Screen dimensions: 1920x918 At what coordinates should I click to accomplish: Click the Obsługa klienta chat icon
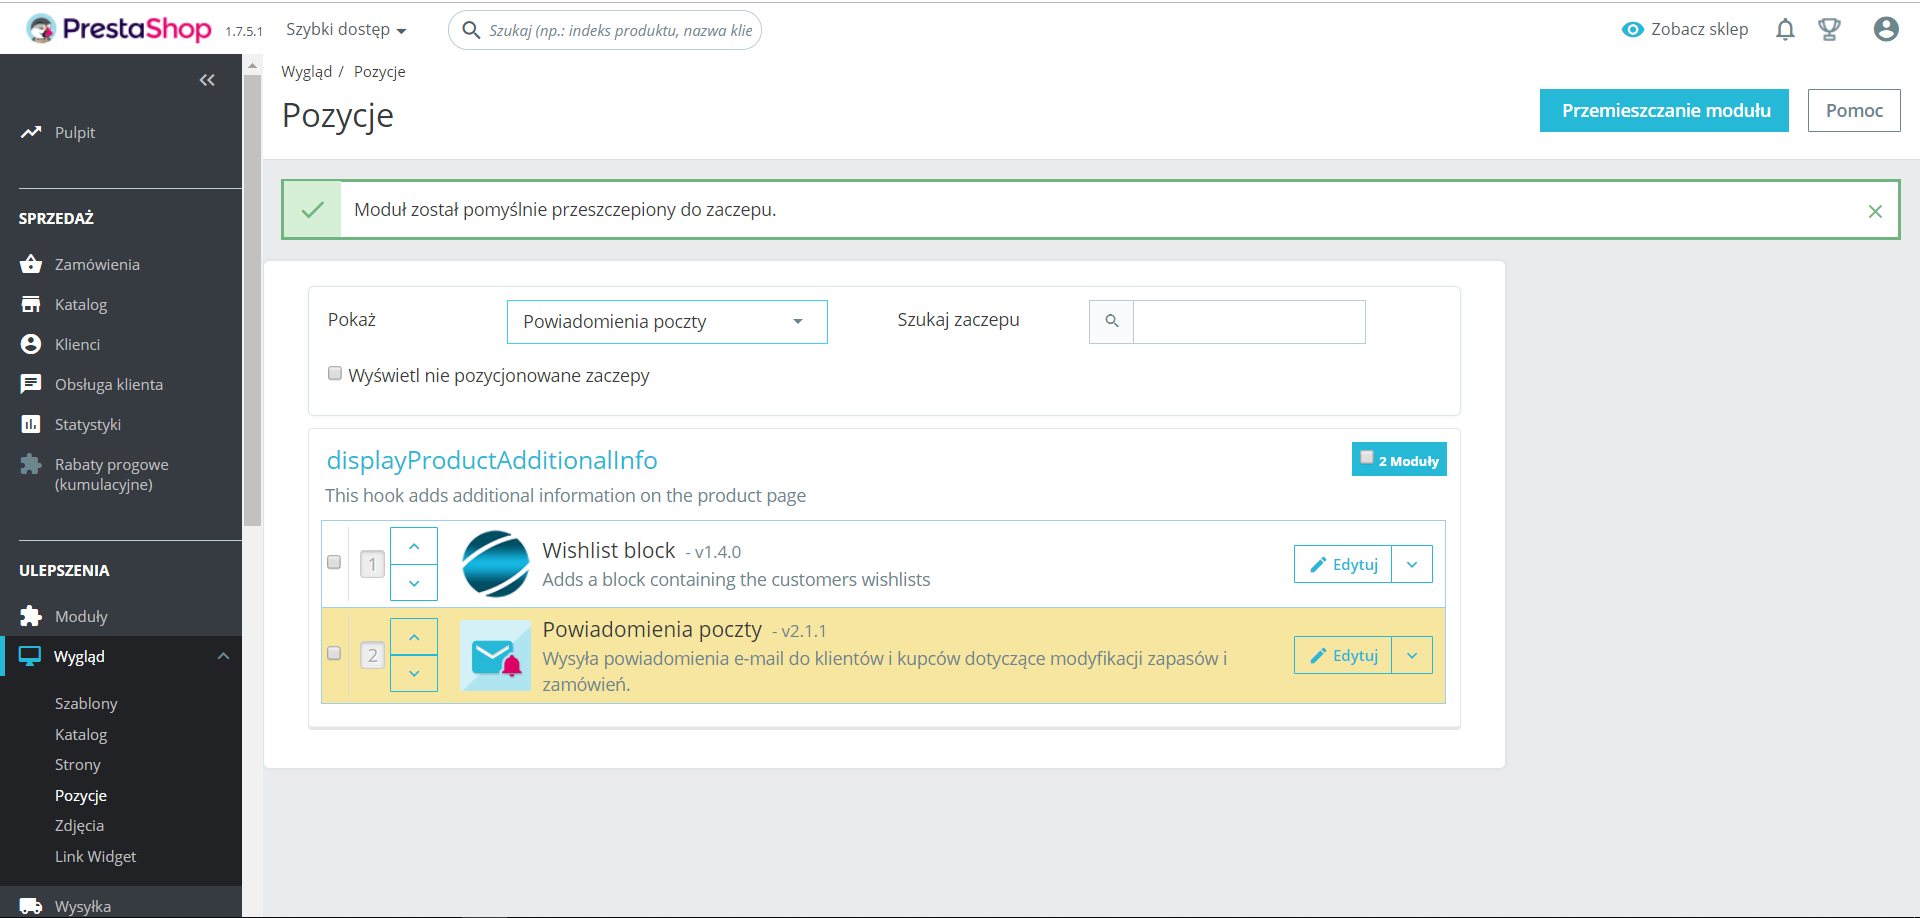tap(31, 384)
